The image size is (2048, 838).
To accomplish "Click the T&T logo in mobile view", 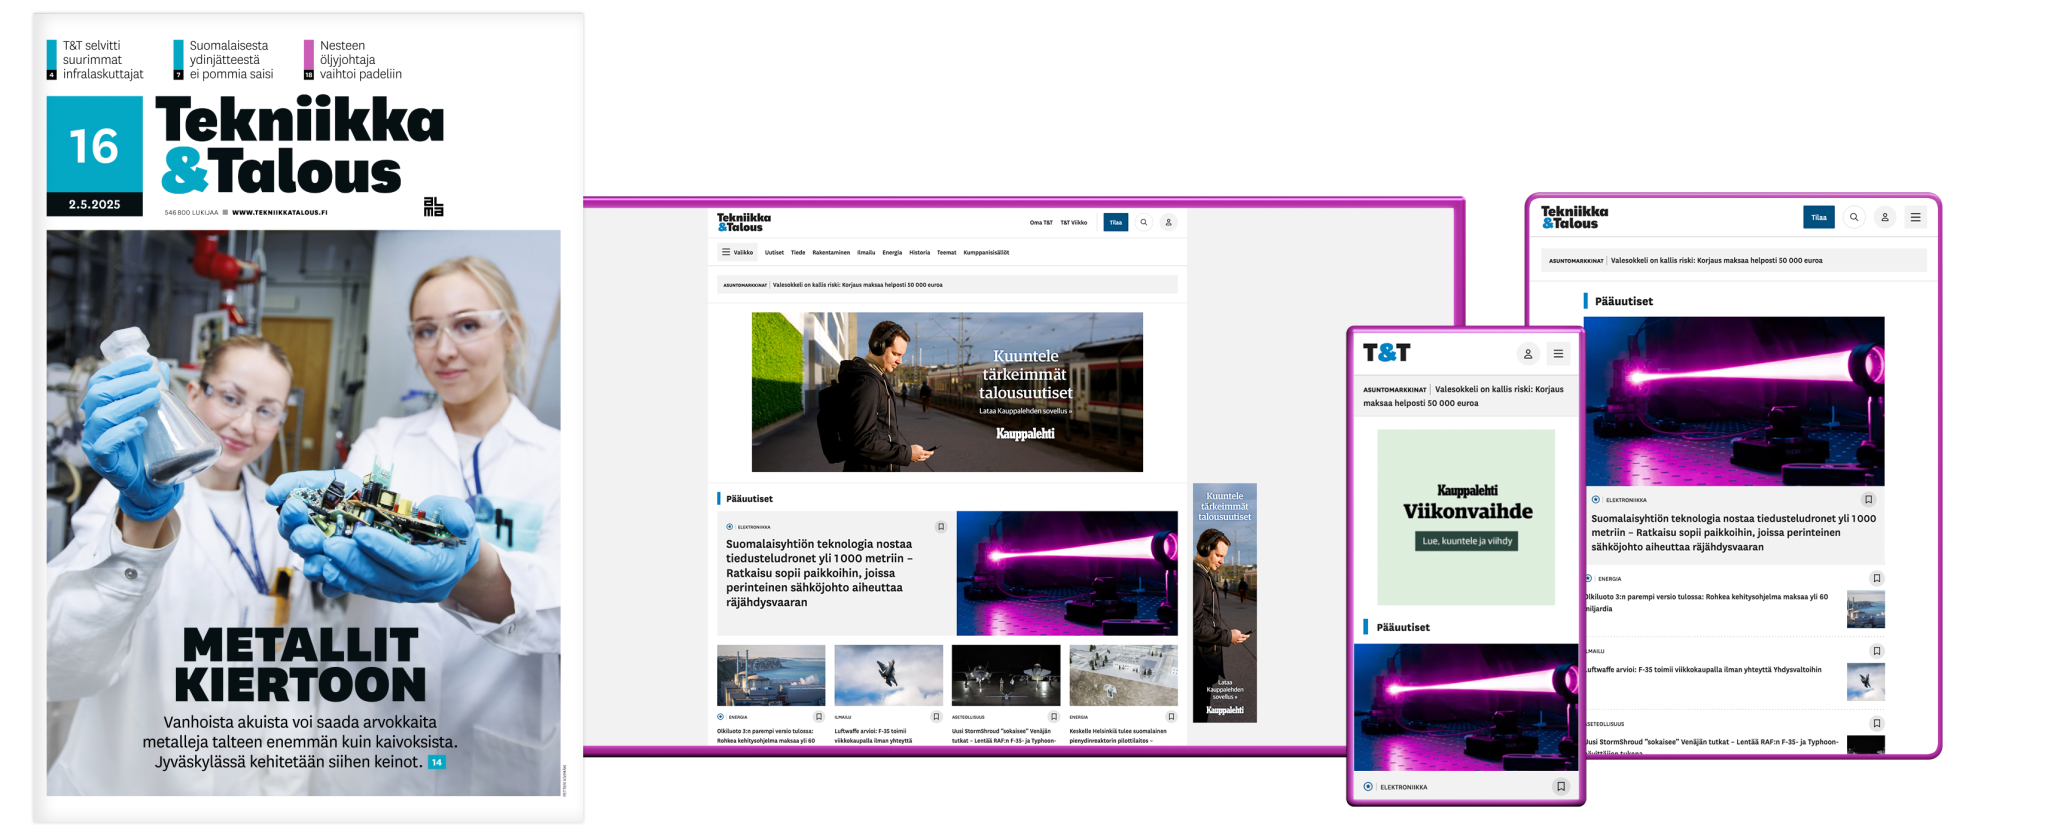I will [x=1386, y=353].
